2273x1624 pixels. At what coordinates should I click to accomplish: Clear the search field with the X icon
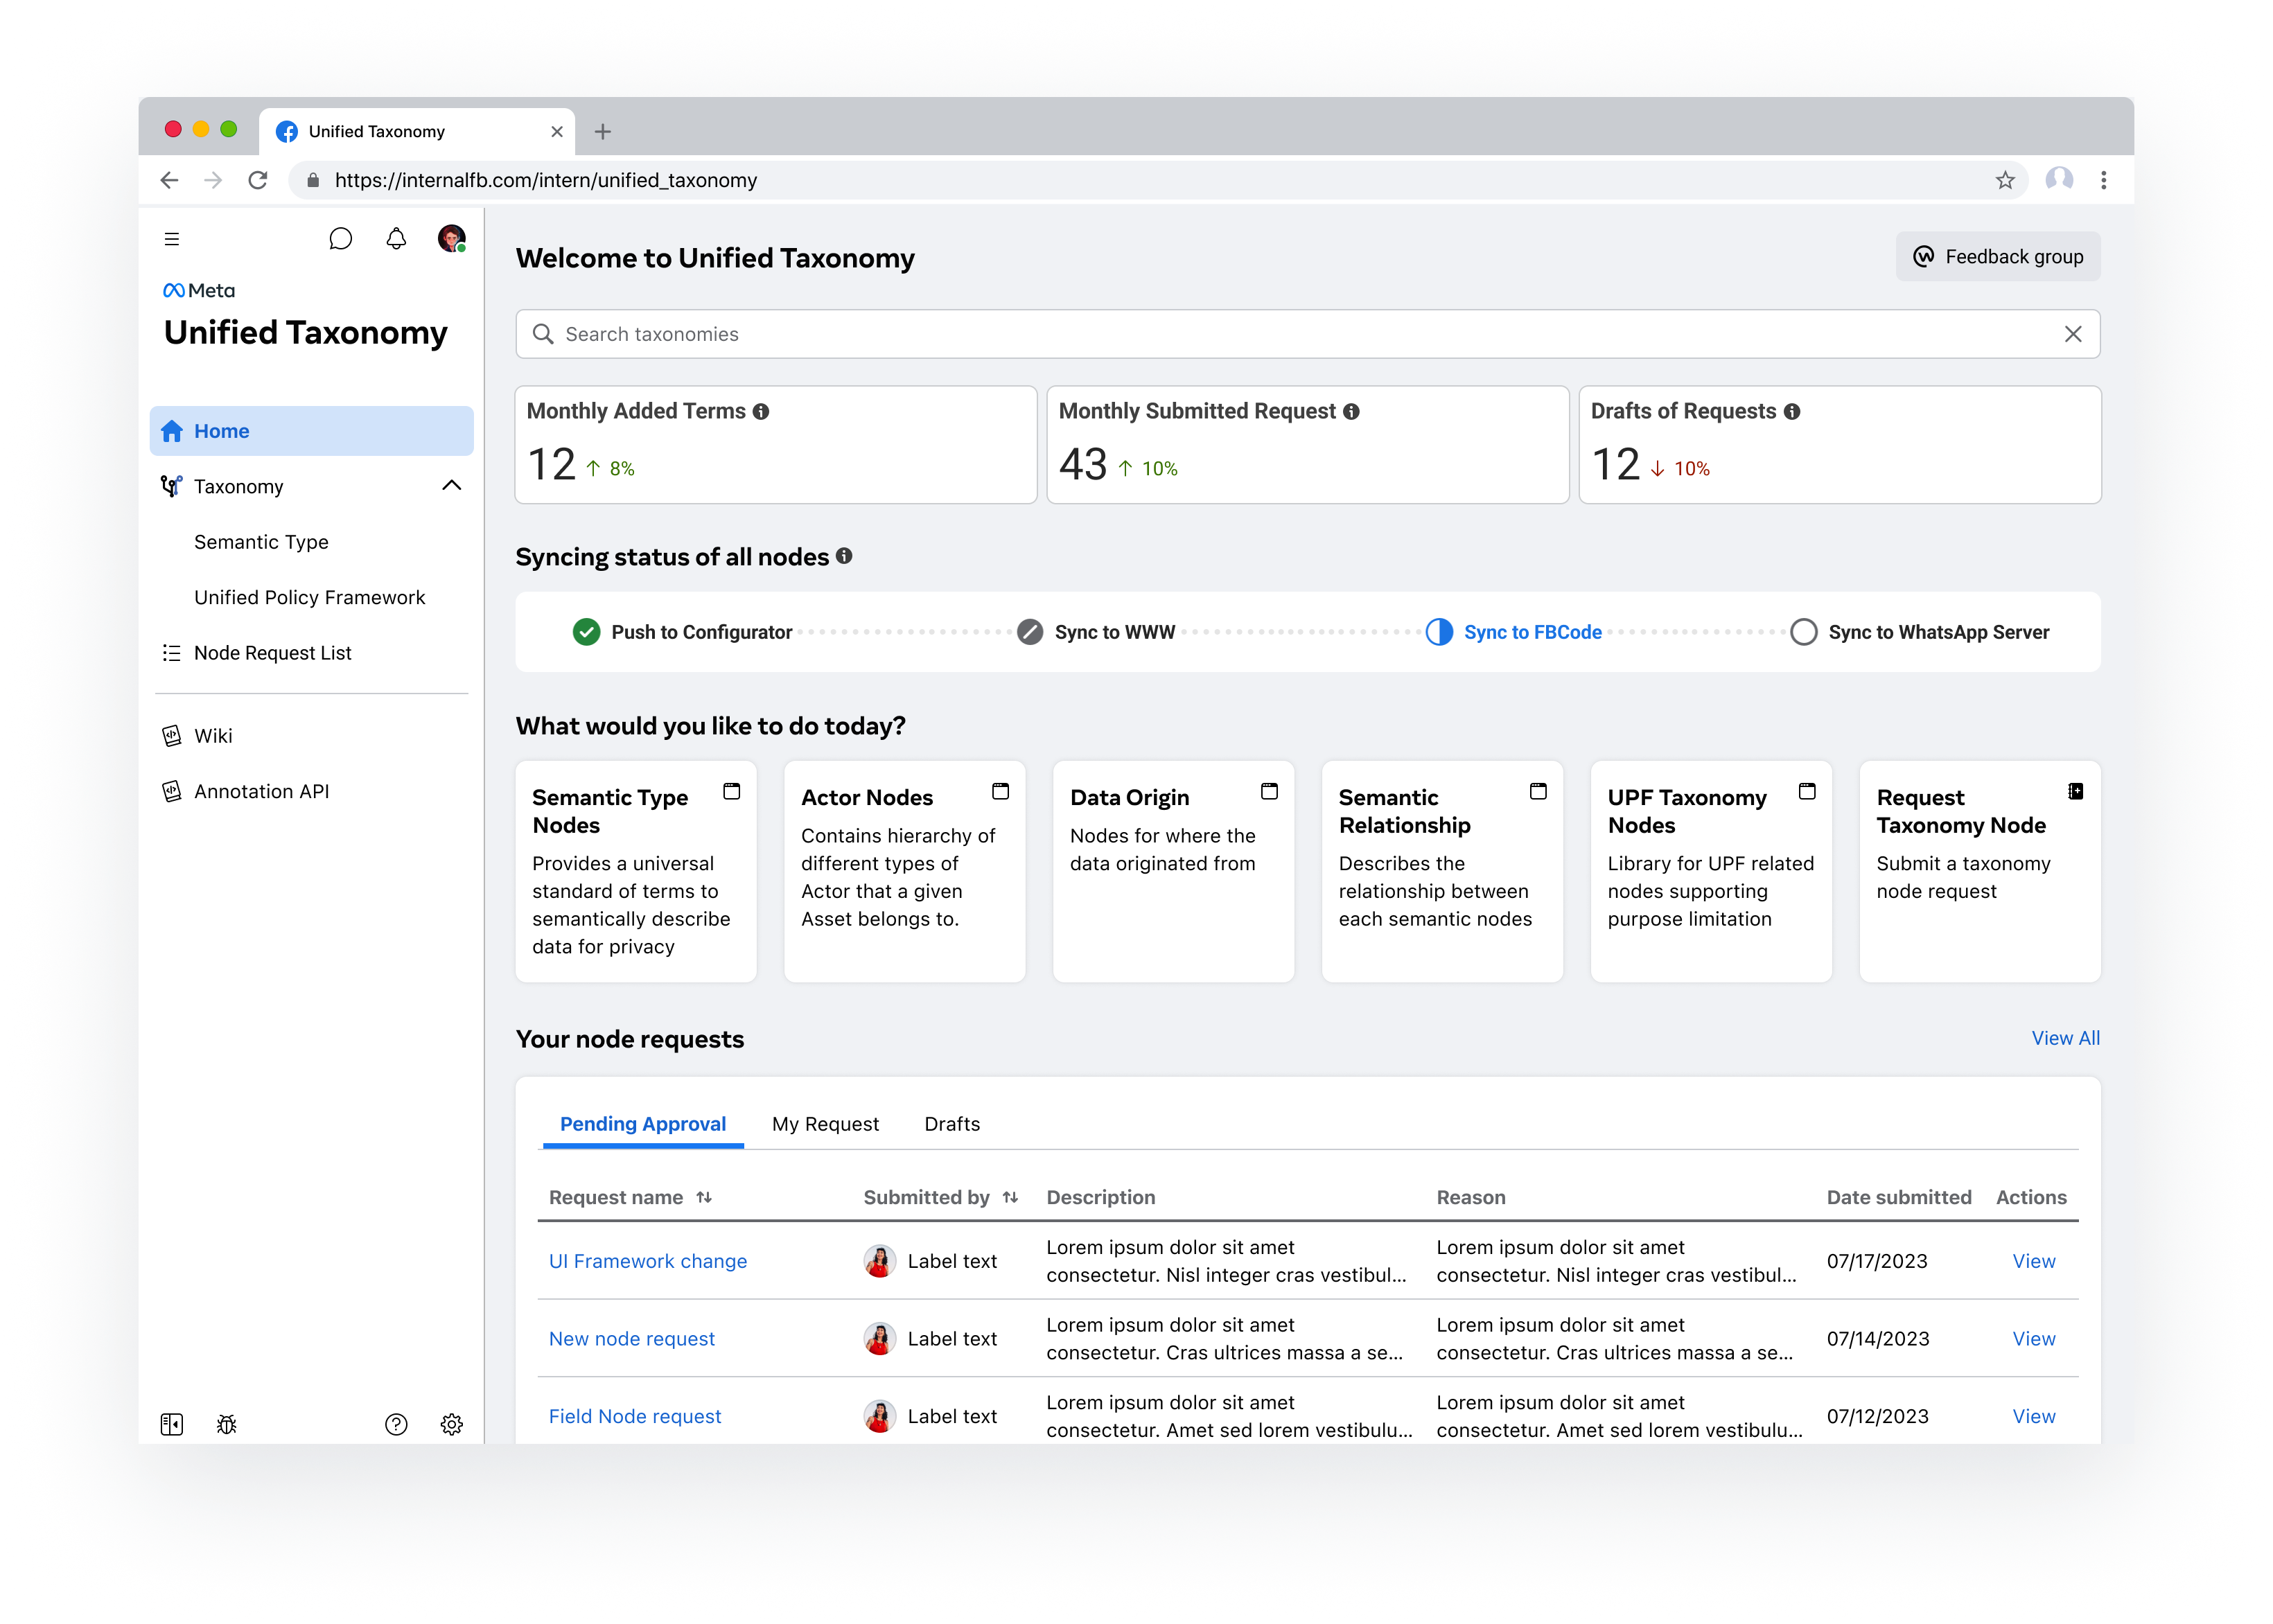click(x=2073, y=334)
